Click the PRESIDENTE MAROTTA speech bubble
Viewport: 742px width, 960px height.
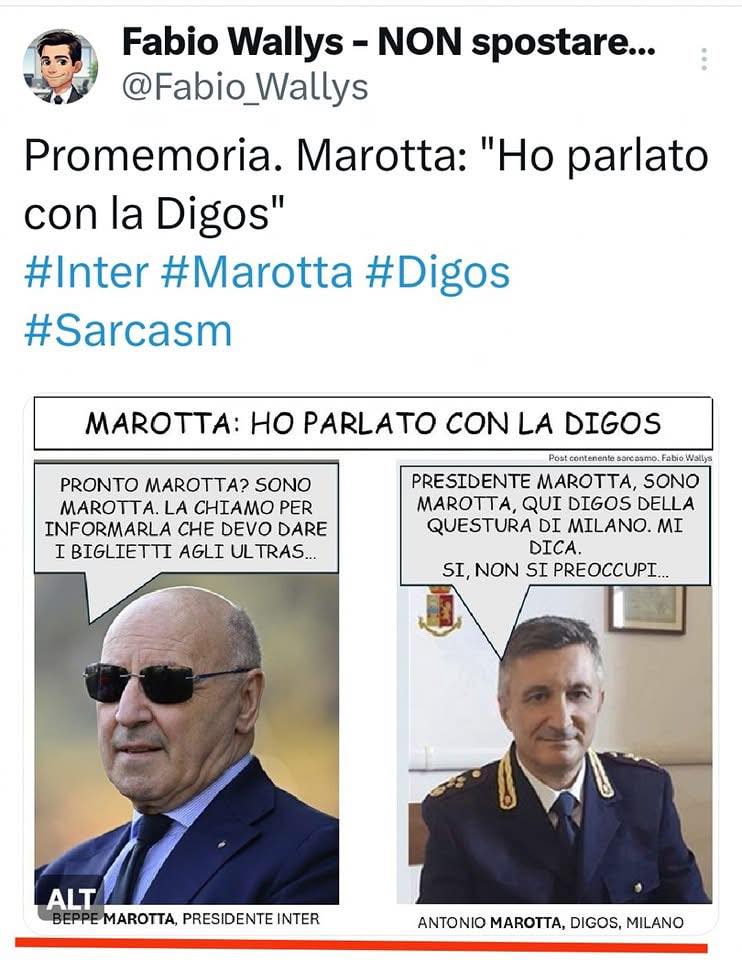[x=555, y=525]
